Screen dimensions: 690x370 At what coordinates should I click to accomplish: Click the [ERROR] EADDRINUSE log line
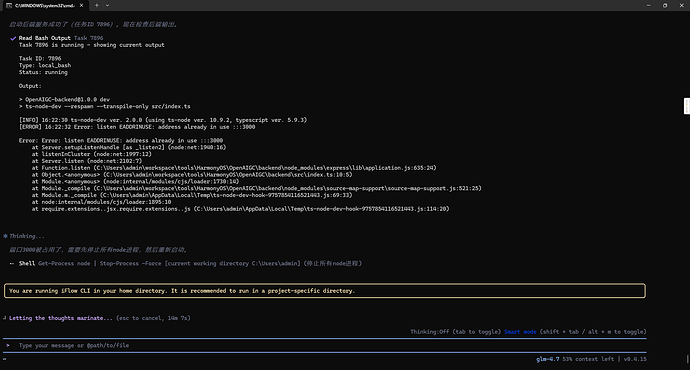[137, 127]
